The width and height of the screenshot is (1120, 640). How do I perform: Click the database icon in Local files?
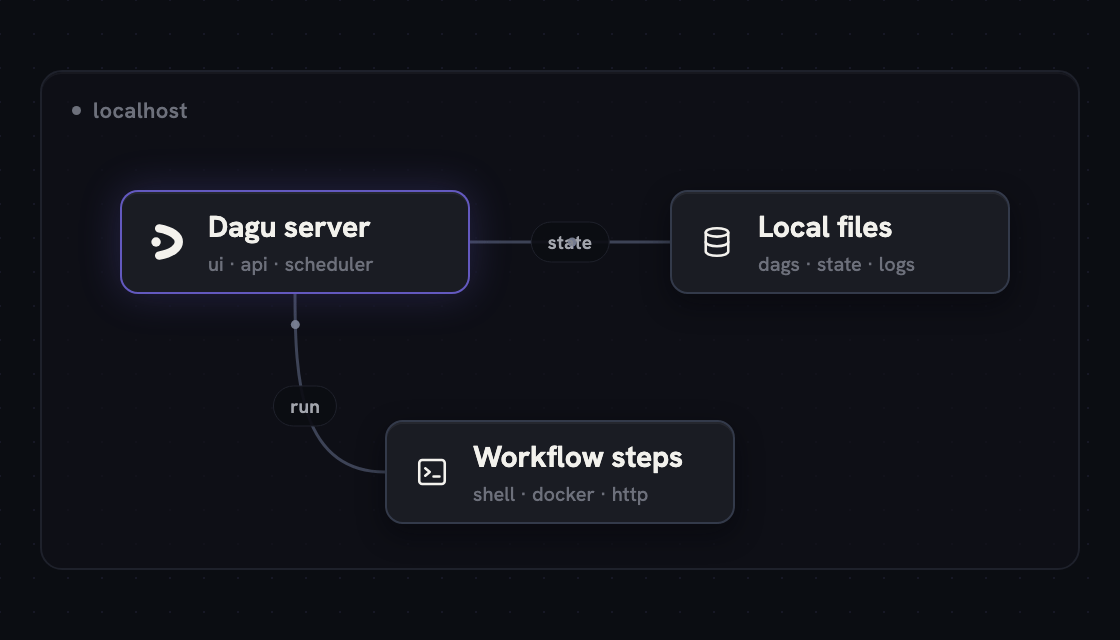[x=716, y=242]
